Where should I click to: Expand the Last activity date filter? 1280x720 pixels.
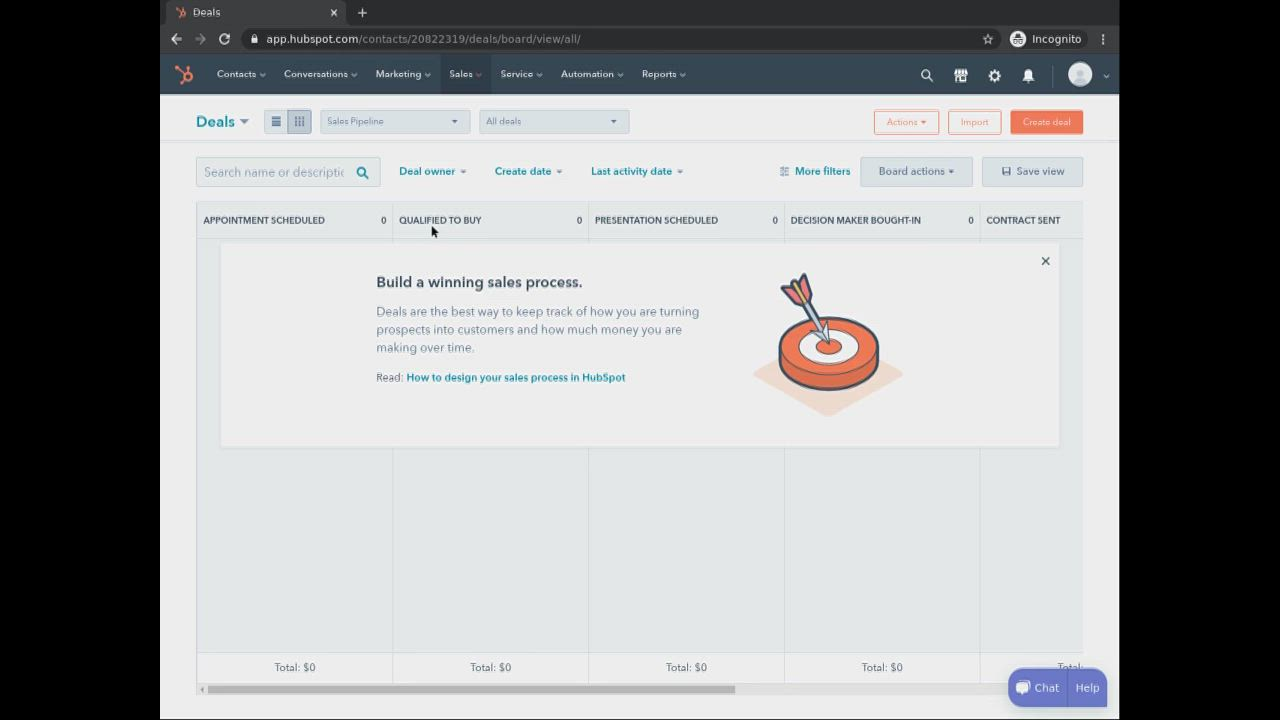637,171
